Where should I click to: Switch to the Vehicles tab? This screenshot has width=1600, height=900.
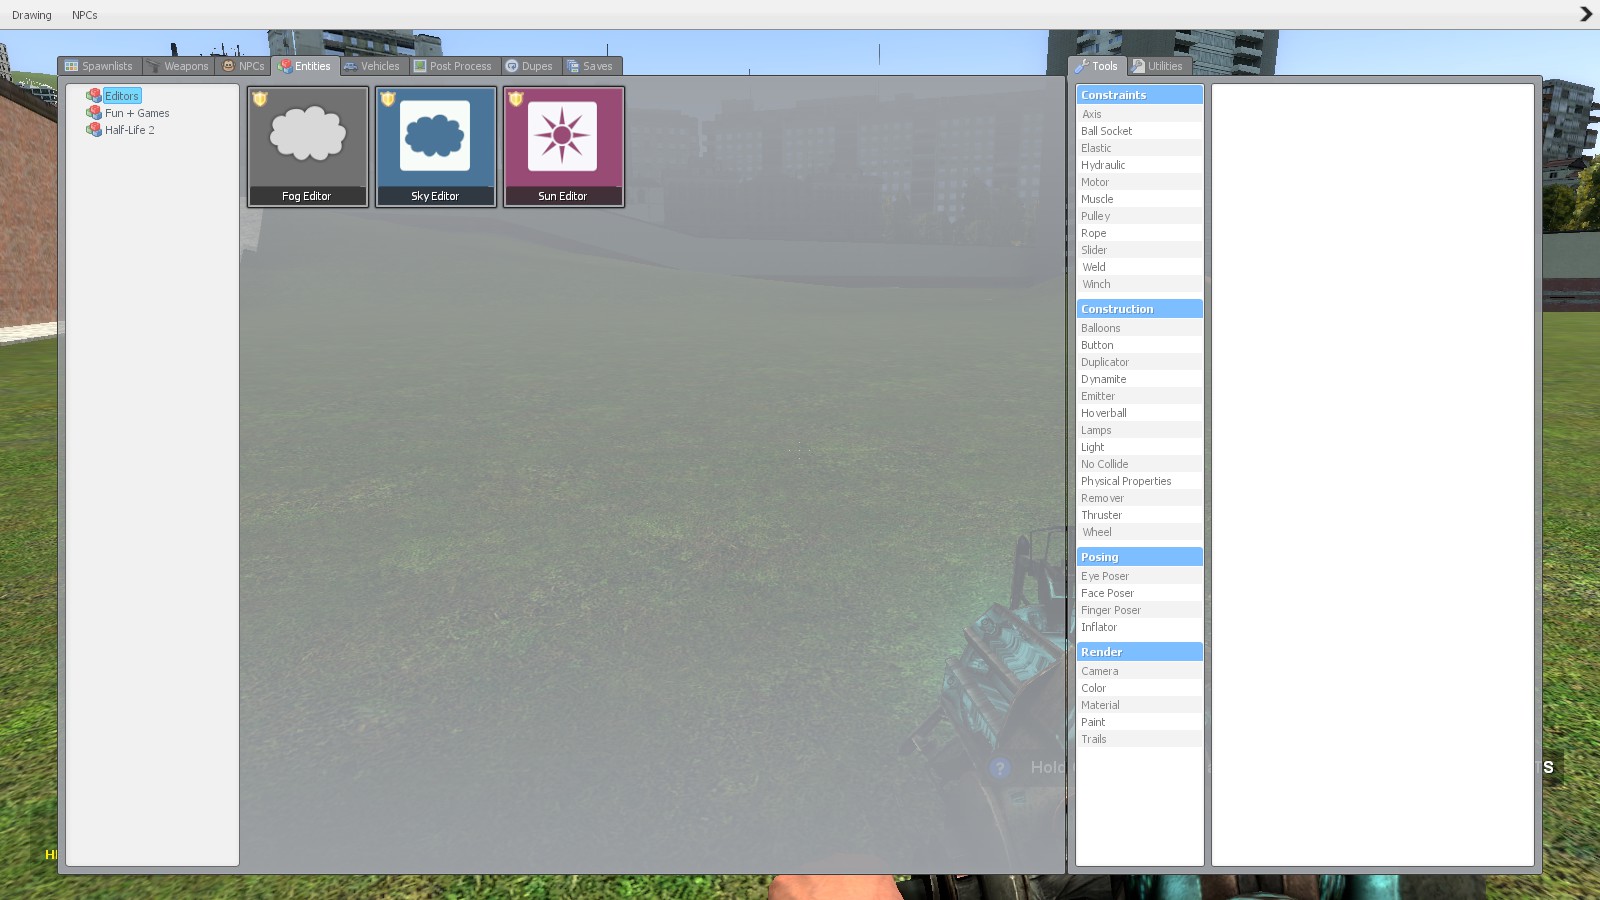tap(372, 66)
